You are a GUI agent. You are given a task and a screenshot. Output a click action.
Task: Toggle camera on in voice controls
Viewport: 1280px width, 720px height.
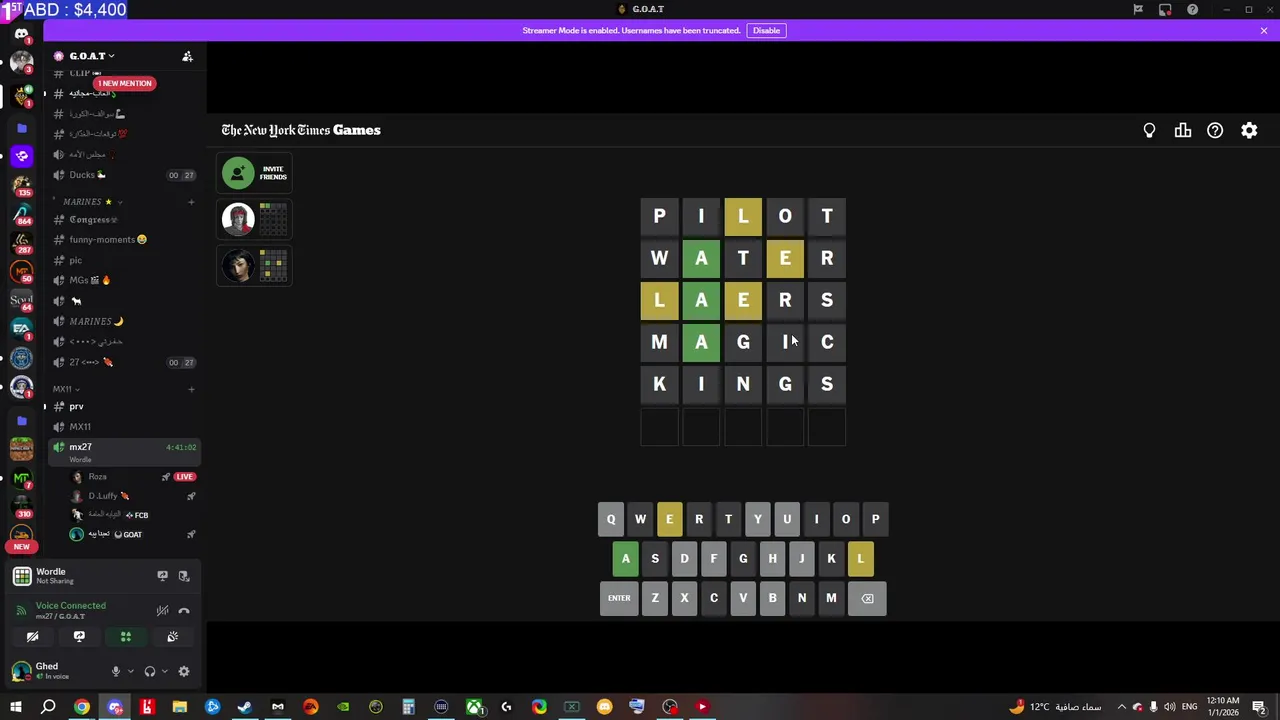pyautogui.click(x=32, y=637)
